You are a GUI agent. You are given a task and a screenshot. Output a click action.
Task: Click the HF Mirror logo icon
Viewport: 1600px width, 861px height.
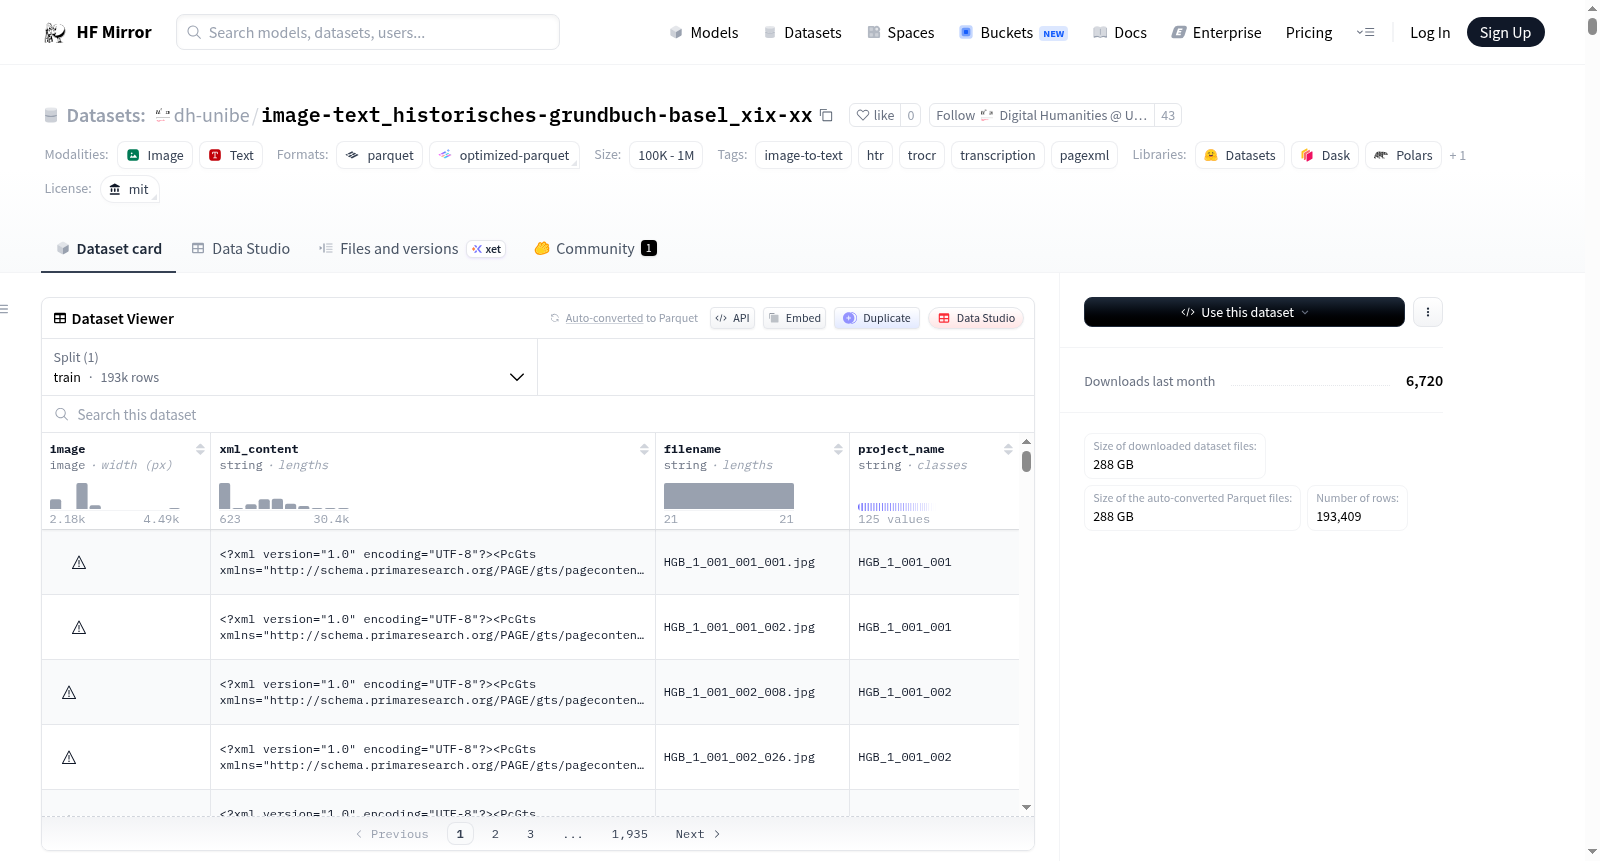(x=55, y=33)
